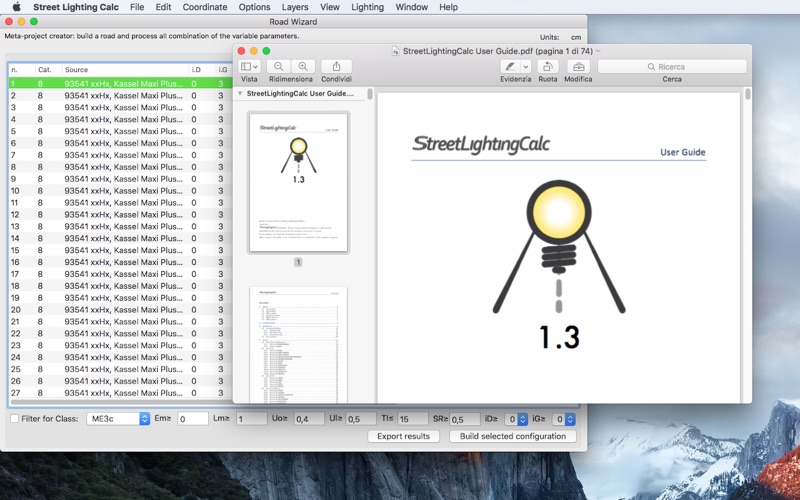Open the Apple menu
Viewport: 800px width, 500px height.
pyautogui.click(x=16, y=7)
